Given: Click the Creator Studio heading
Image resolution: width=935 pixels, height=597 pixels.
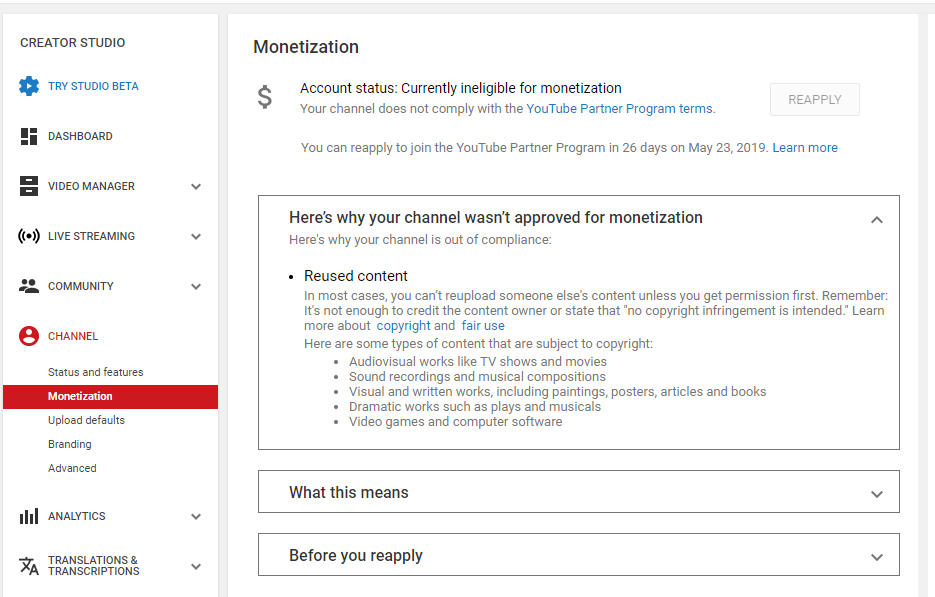Looking at the screenshot, I should pos(73,43).
